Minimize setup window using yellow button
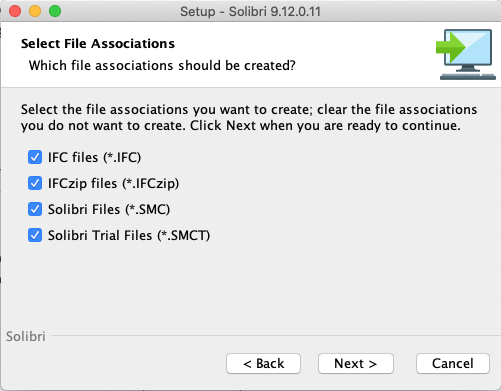Image resolution: width=501 pixels, height=391 pixels. tap(35, 11)
